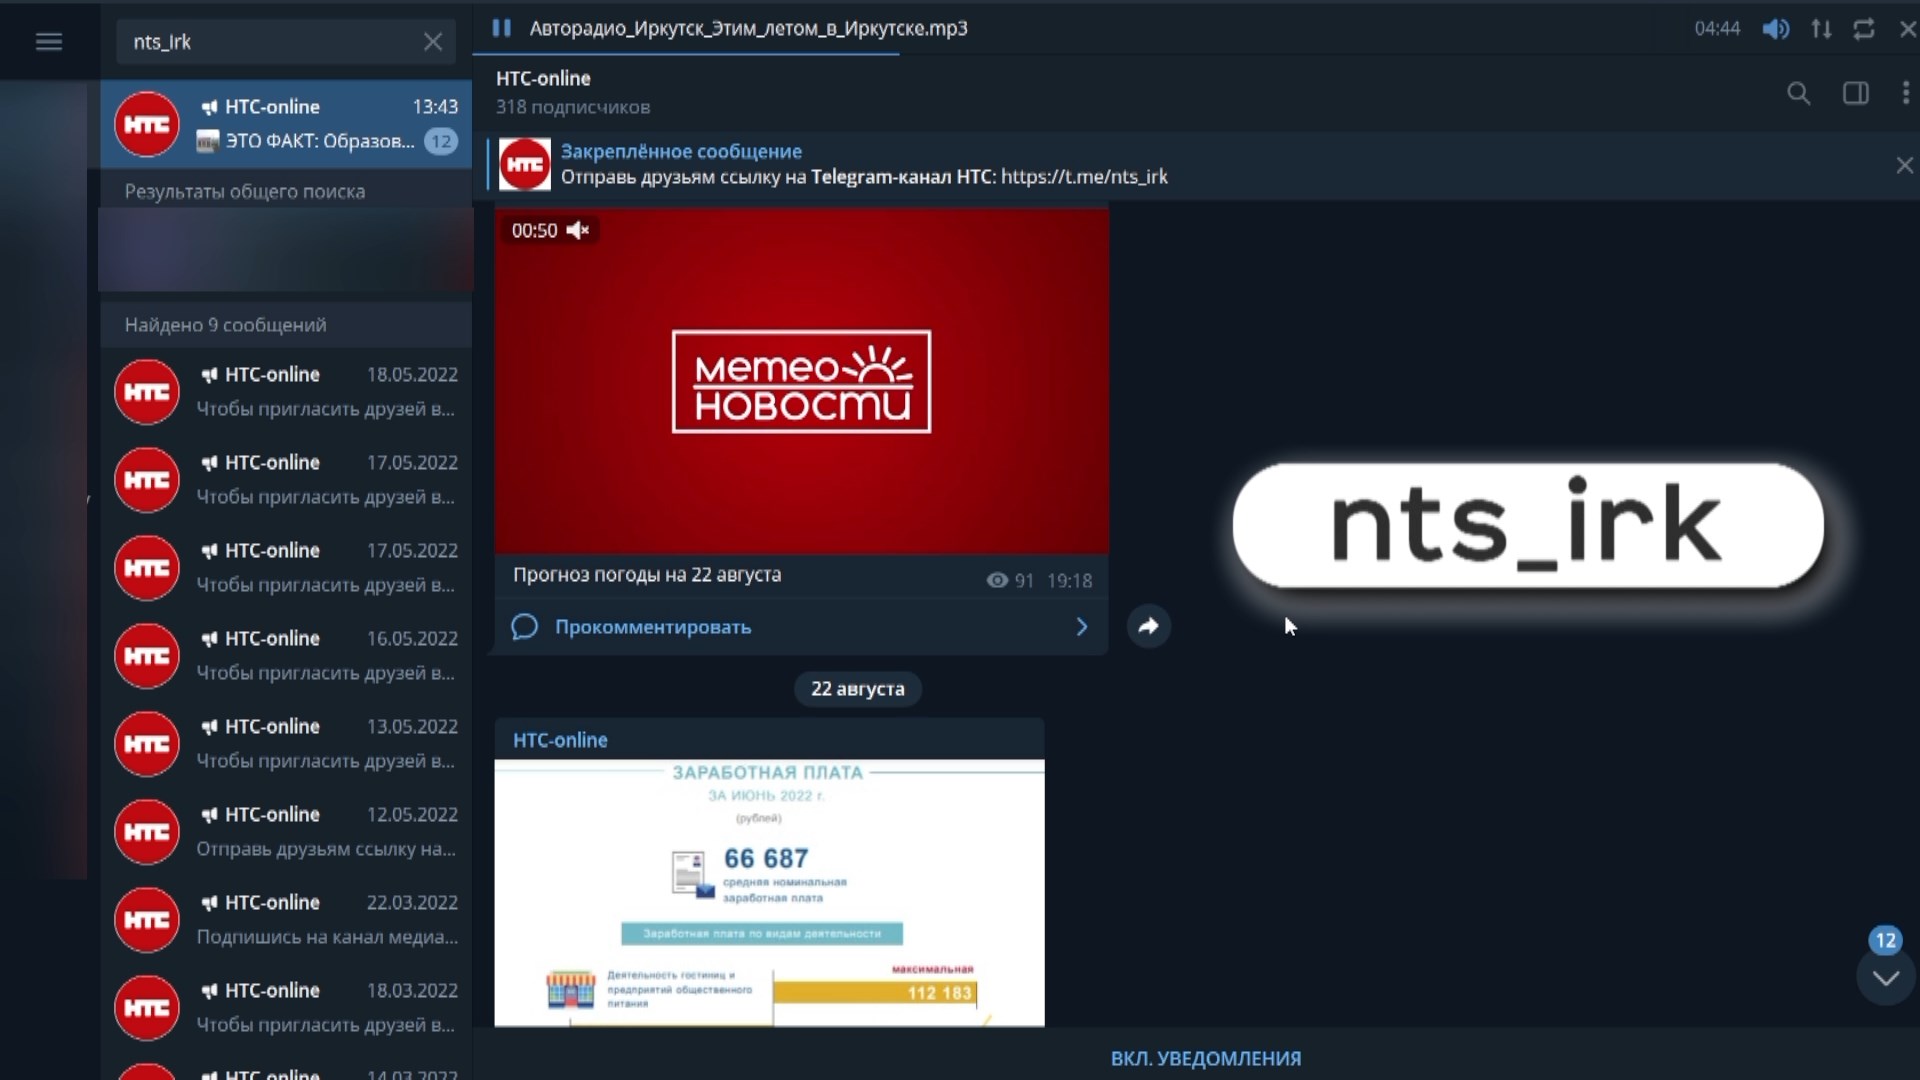Click the comment bubble icon
This screenshot has width=1920, height=1080.
coord(524,627)
